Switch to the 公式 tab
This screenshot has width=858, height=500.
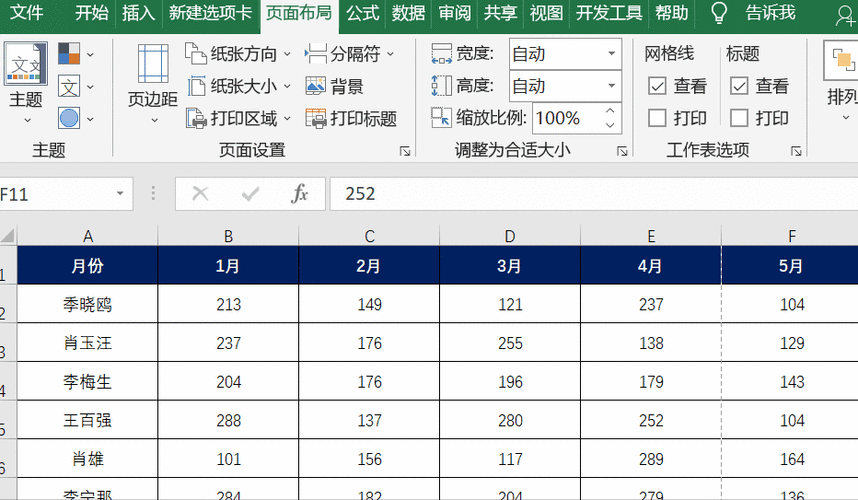(362, 12)
